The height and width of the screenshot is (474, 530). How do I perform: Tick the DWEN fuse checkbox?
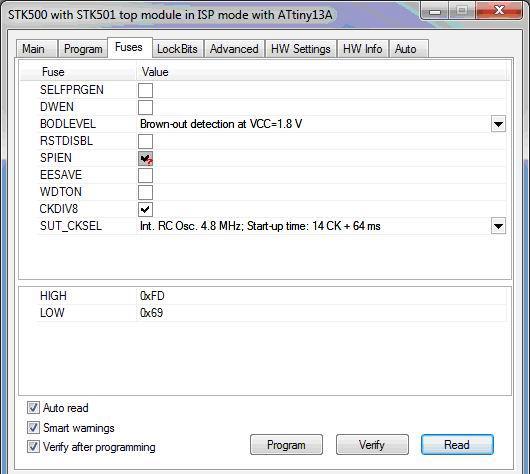pyautogui.click(x=145, y=107)
